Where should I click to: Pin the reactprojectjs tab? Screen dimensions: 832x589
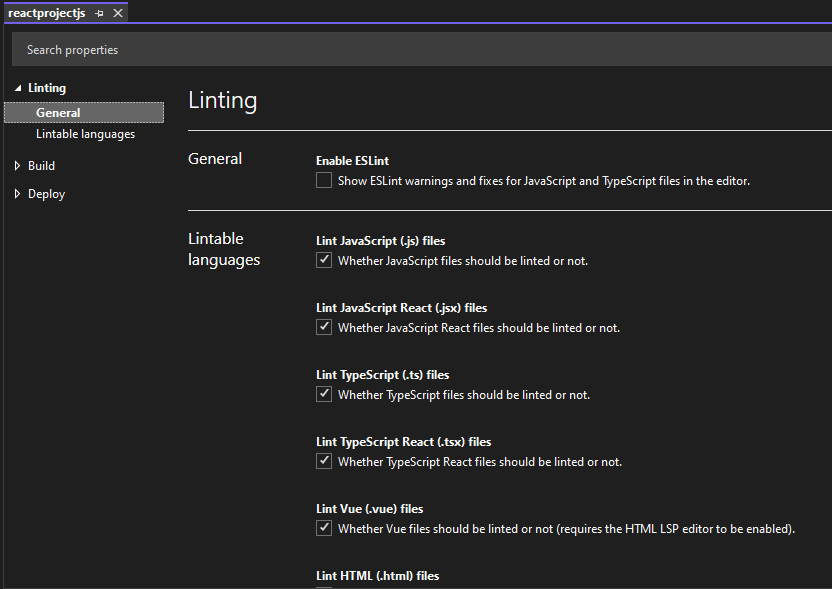click(101, 12)
